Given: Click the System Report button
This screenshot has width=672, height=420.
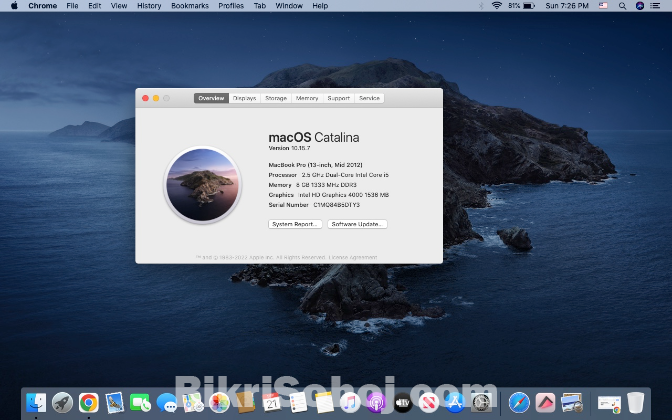Looking at the screenshot, I should 295,224.
